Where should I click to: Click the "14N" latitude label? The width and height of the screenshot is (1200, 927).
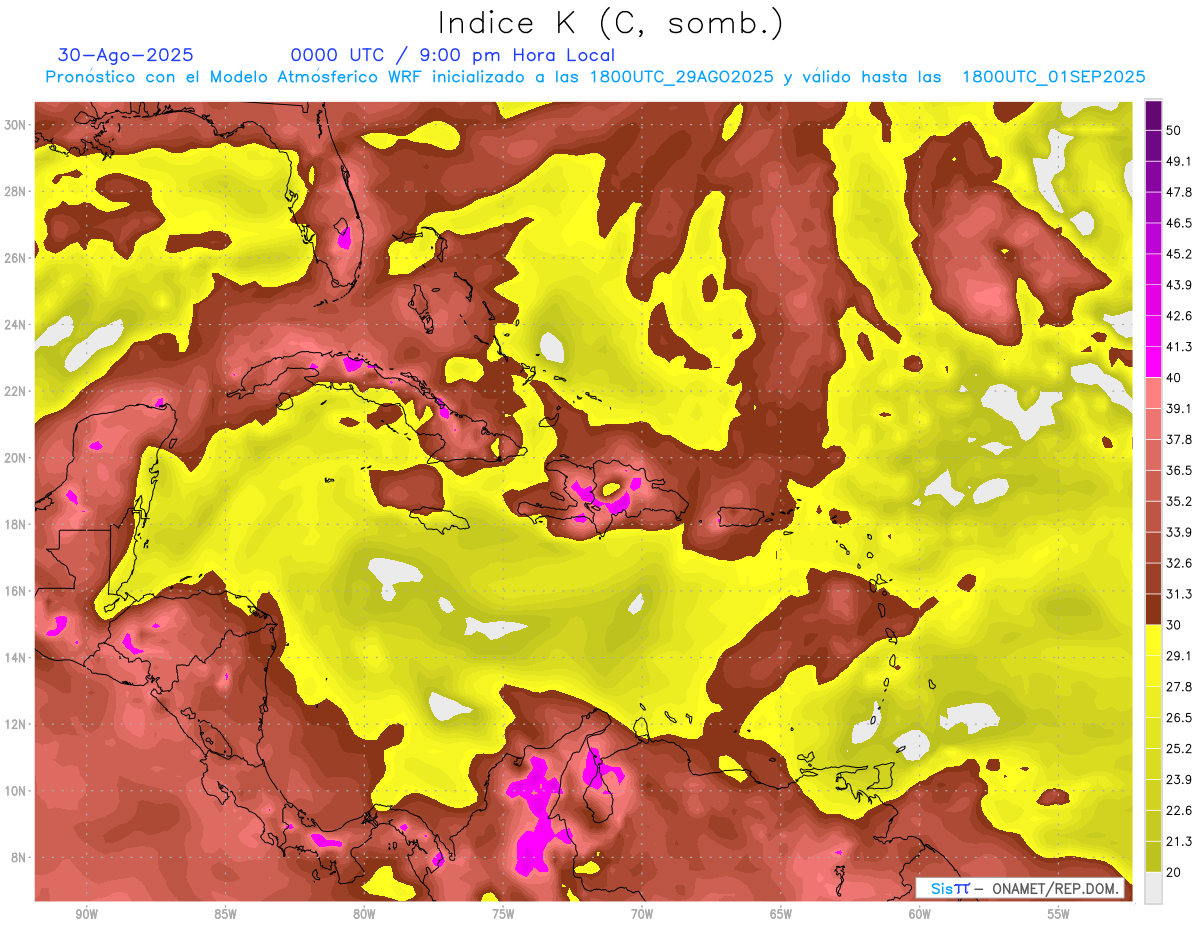coord(15,658)
